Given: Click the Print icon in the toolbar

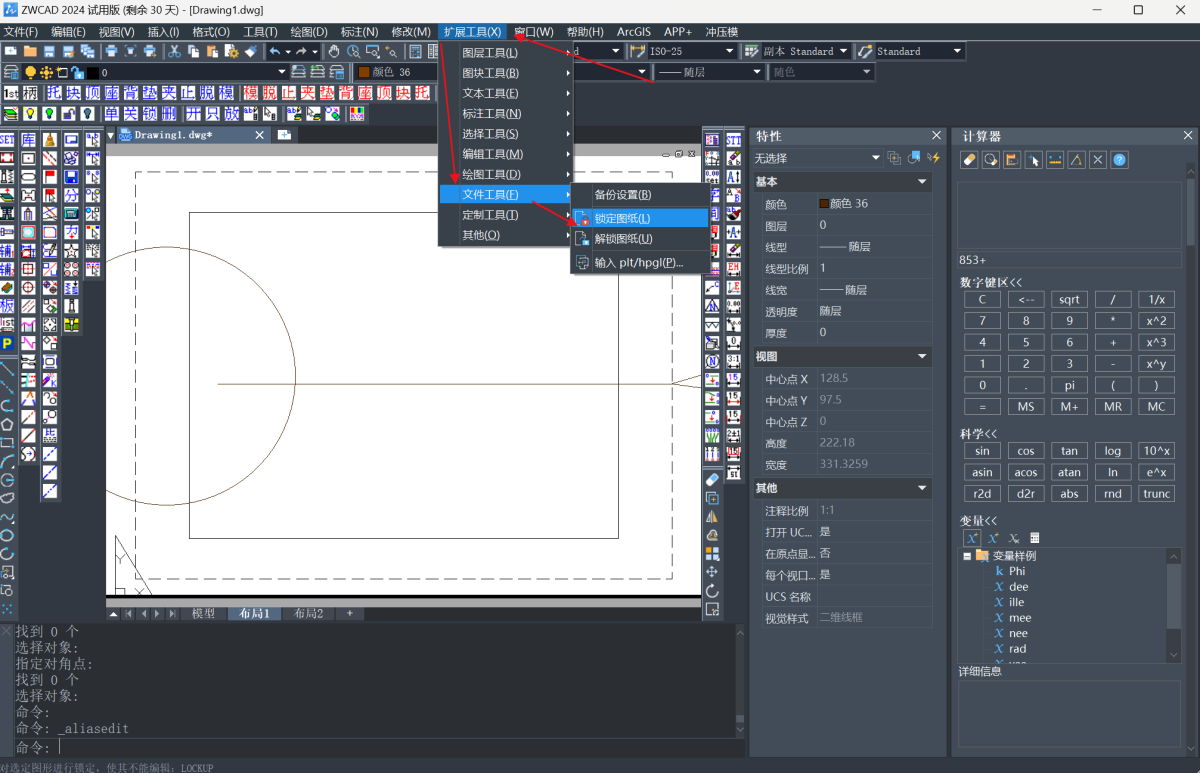Looking at the screenshot, I should (x=111, y=51).
